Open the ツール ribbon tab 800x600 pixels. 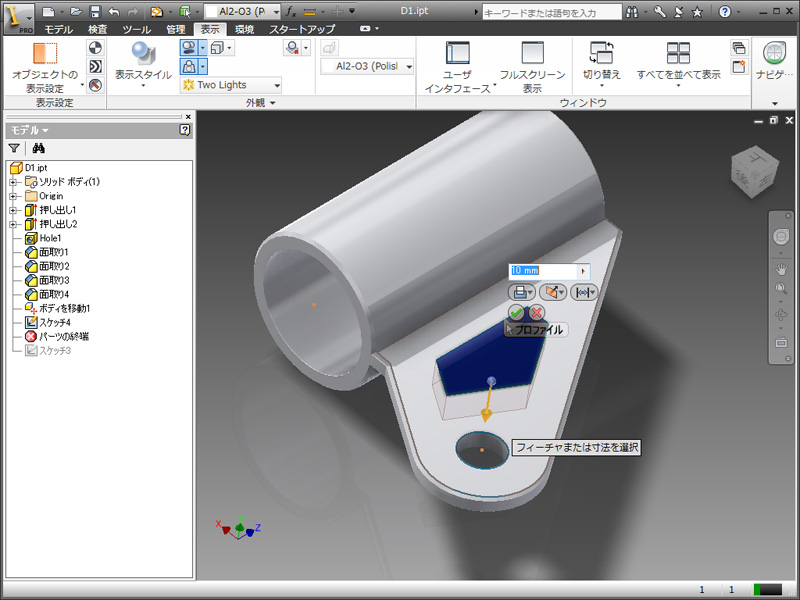point(136,30)
